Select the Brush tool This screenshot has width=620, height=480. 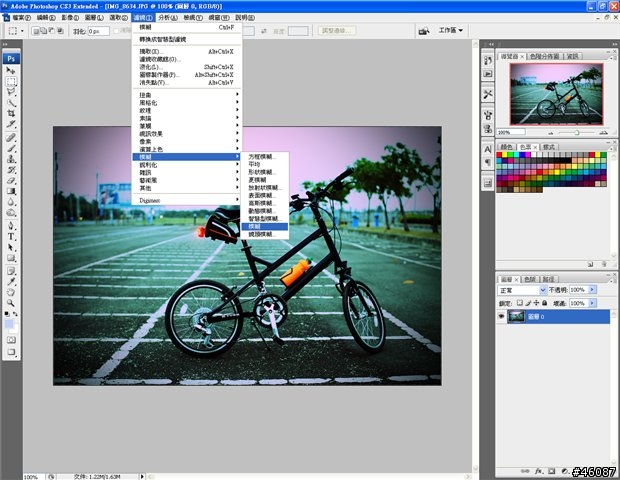(x=11, y=148)
